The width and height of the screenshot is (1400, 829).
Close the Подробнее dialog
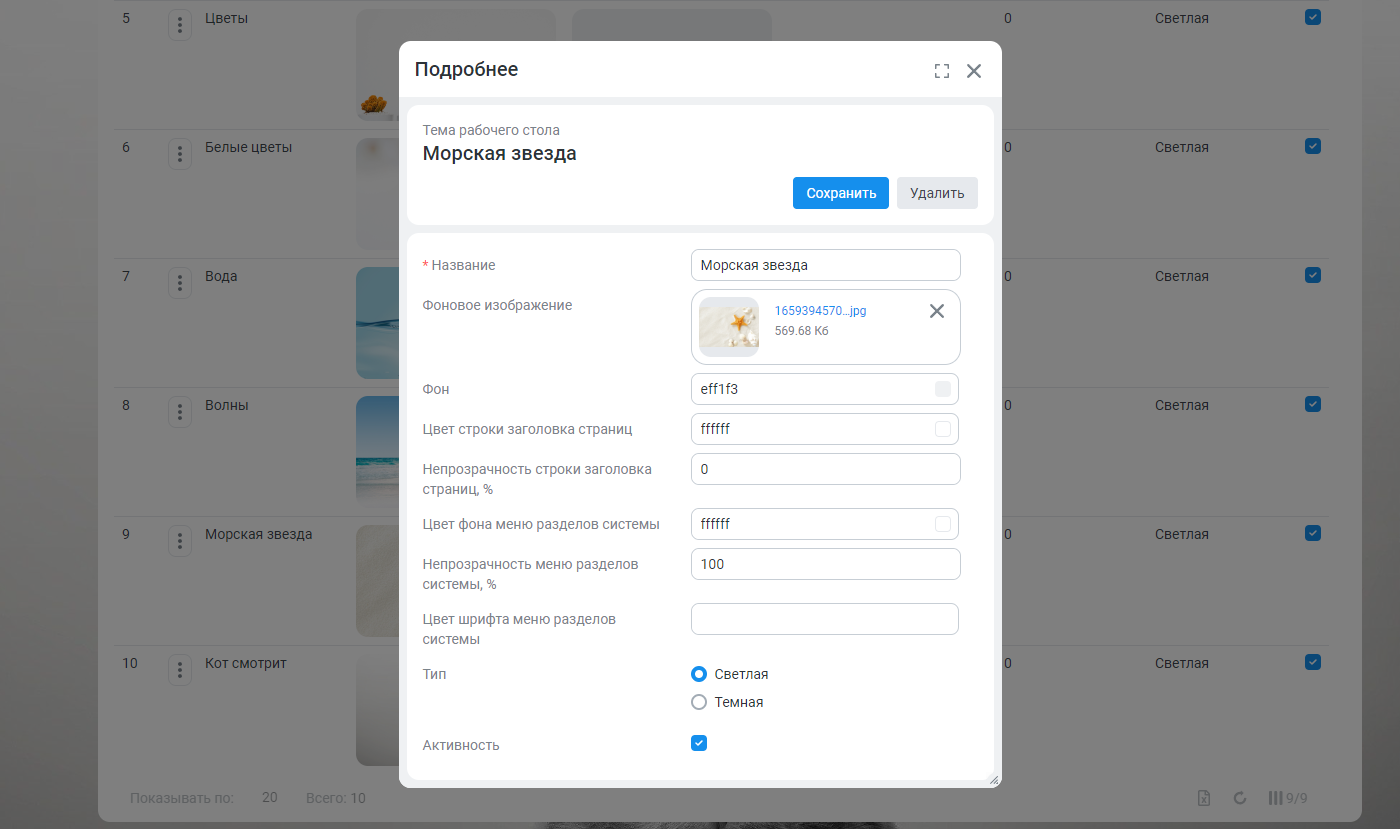pos(974,71)
